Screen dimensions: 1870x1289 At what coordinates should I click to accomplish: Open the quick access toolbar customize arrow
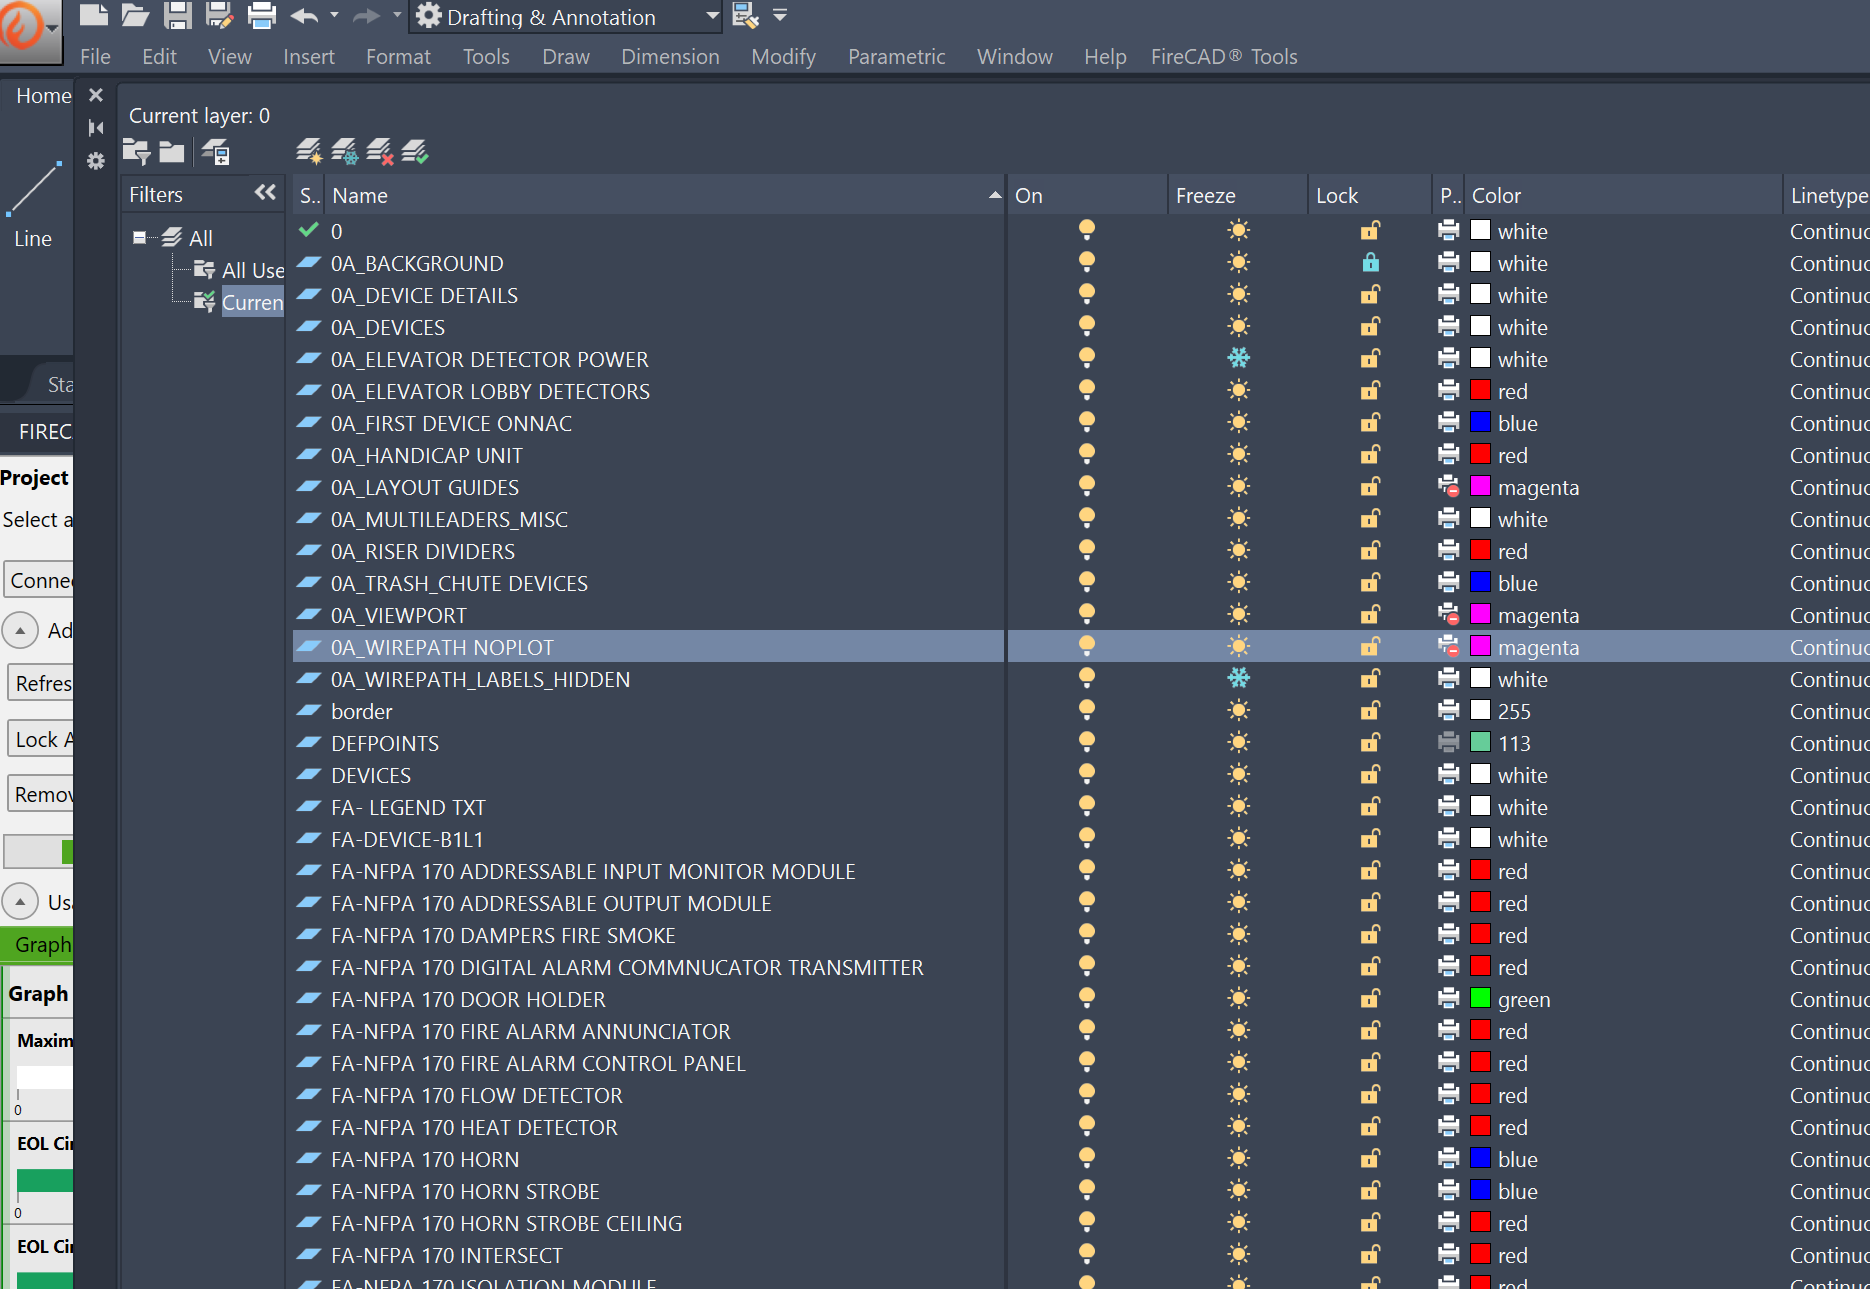tap(780, 15)
